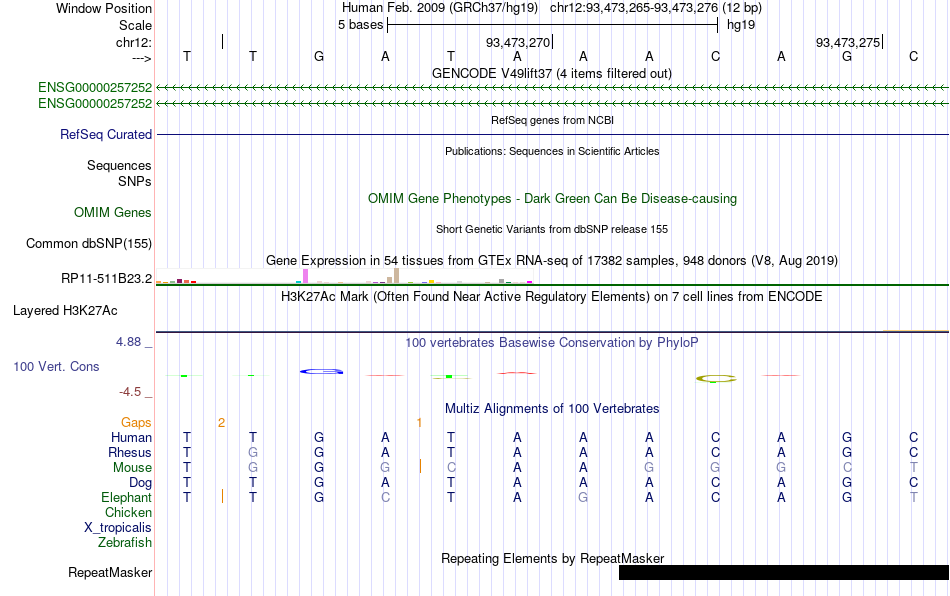Click the GTEx tissue expression bar chart
The width and height of the screenshot is (950, 596).
344,276
